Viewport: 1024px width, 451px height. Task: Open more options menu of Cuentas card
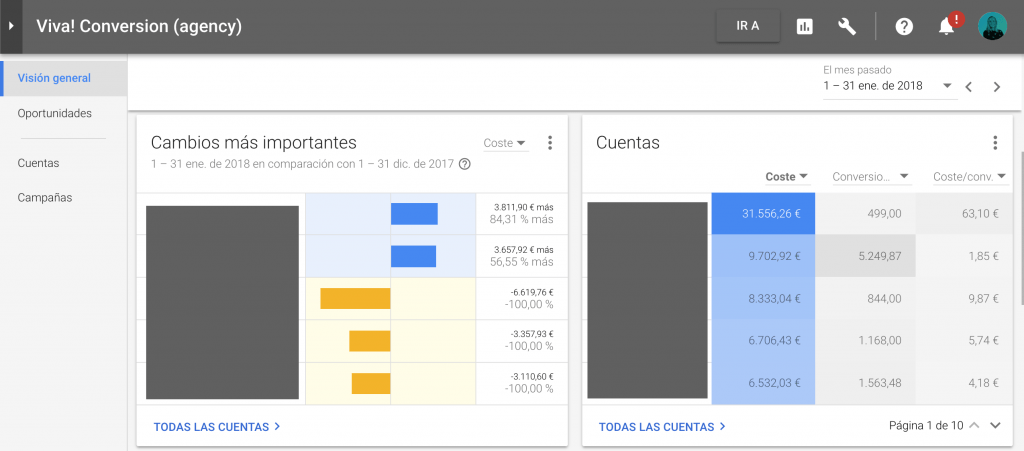pyautogui.click(x=995, y=143)
